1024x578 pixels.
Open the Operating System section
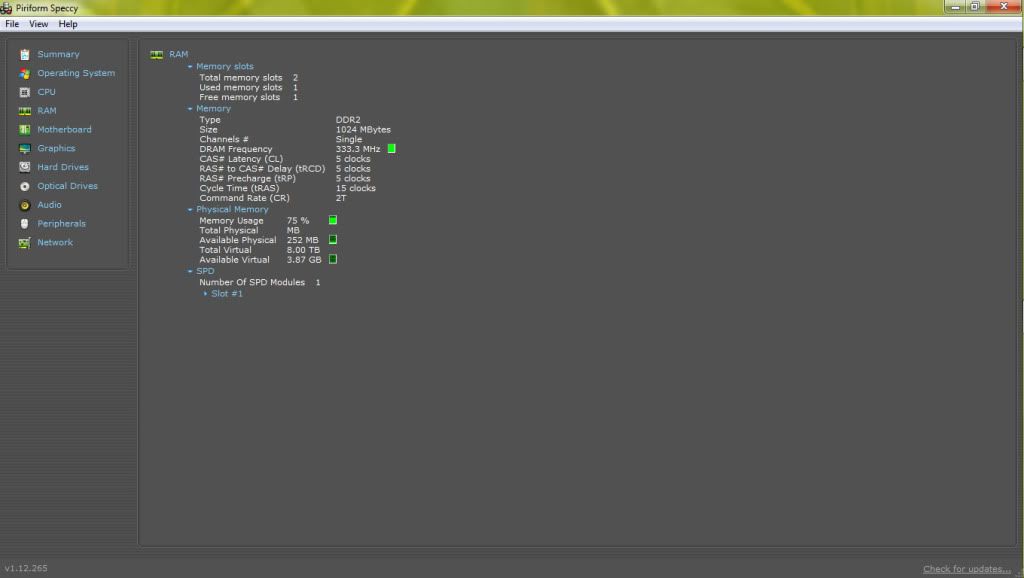pos(76,73)
